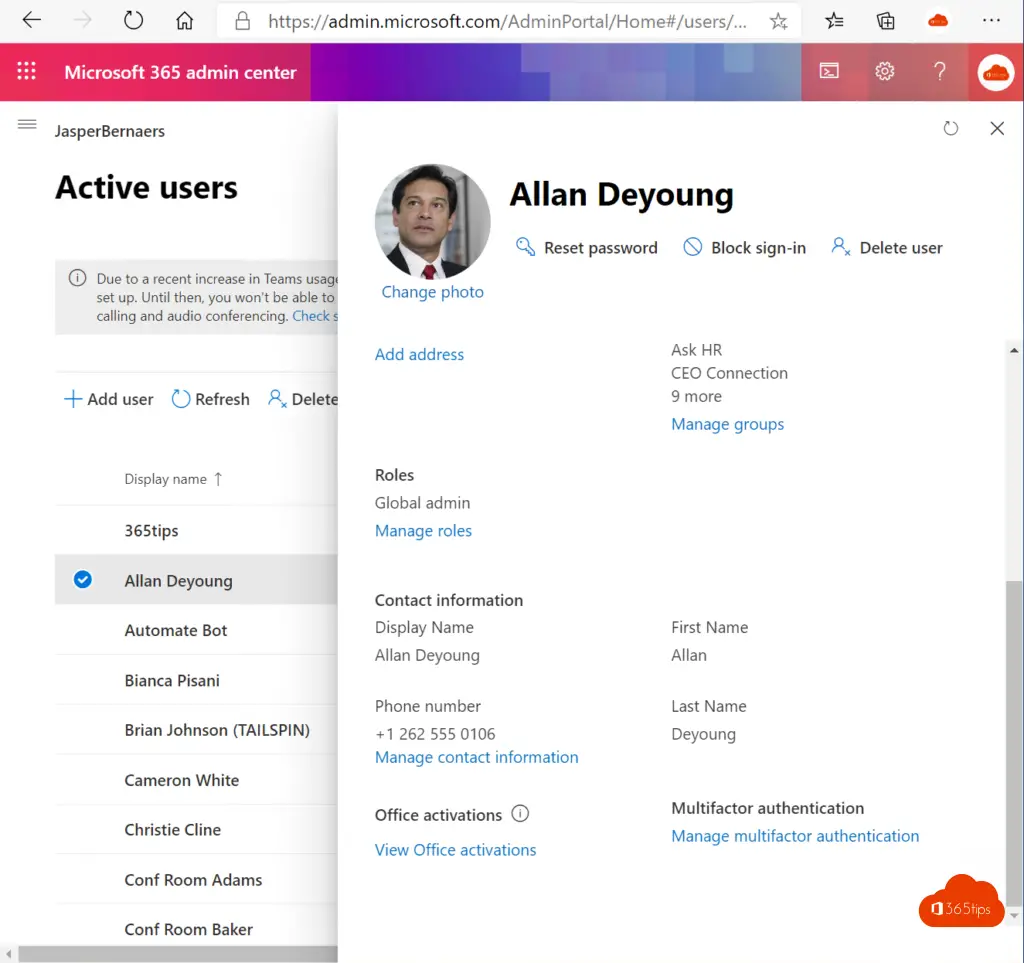The image size is (1024, 963).
Task: Click the users list horizontal scrollbar
Action: (x=178, y=954)
